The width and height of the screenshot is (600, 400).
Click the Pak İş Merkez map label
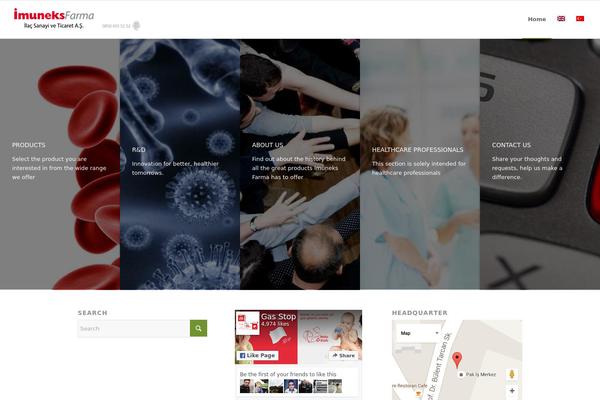coord(481,374)
